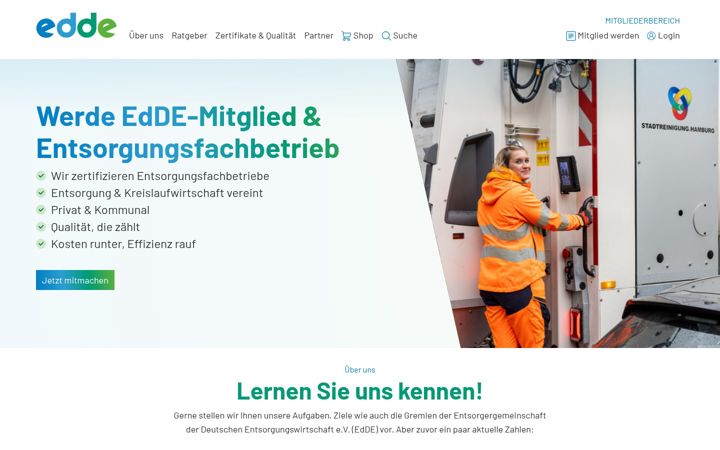Open Zertifikate & Qualität menu
Image resolution: width=720 pixels, height=450 pixels.
[255, 36]
